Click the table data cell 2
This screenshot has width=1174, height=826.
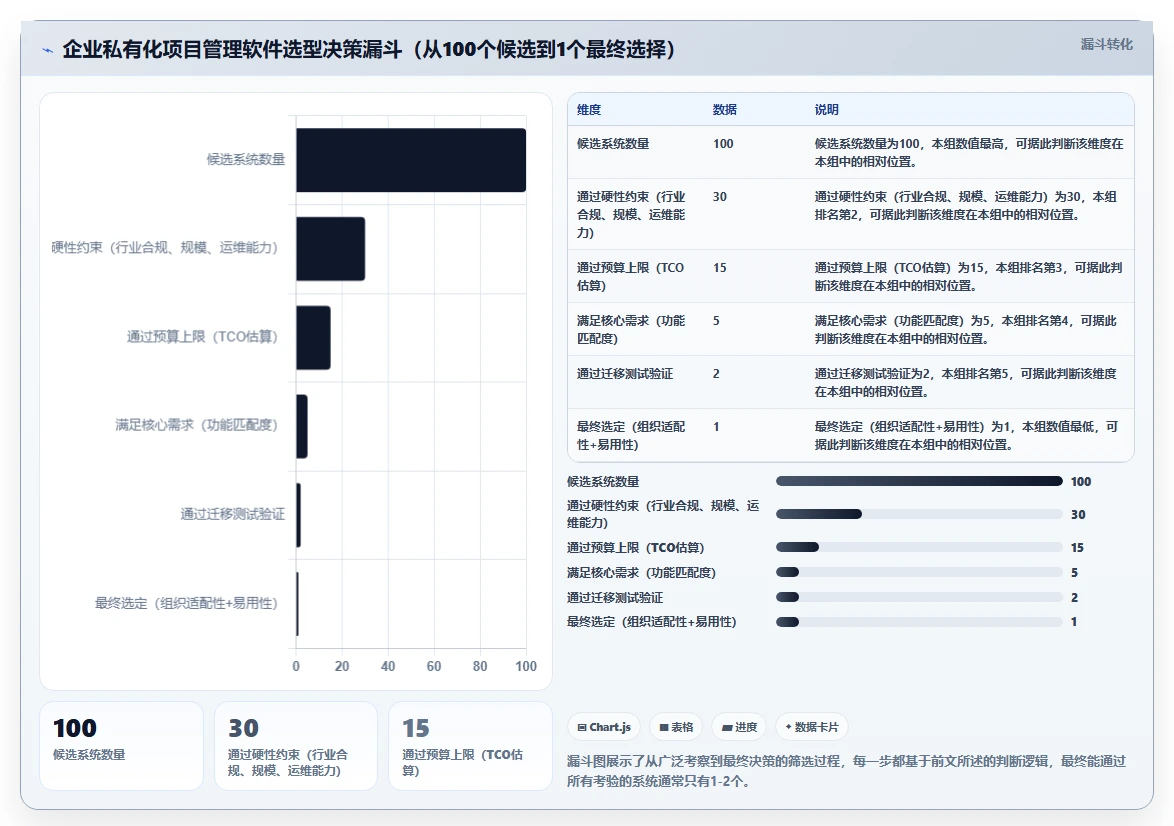tap(717, 374)
